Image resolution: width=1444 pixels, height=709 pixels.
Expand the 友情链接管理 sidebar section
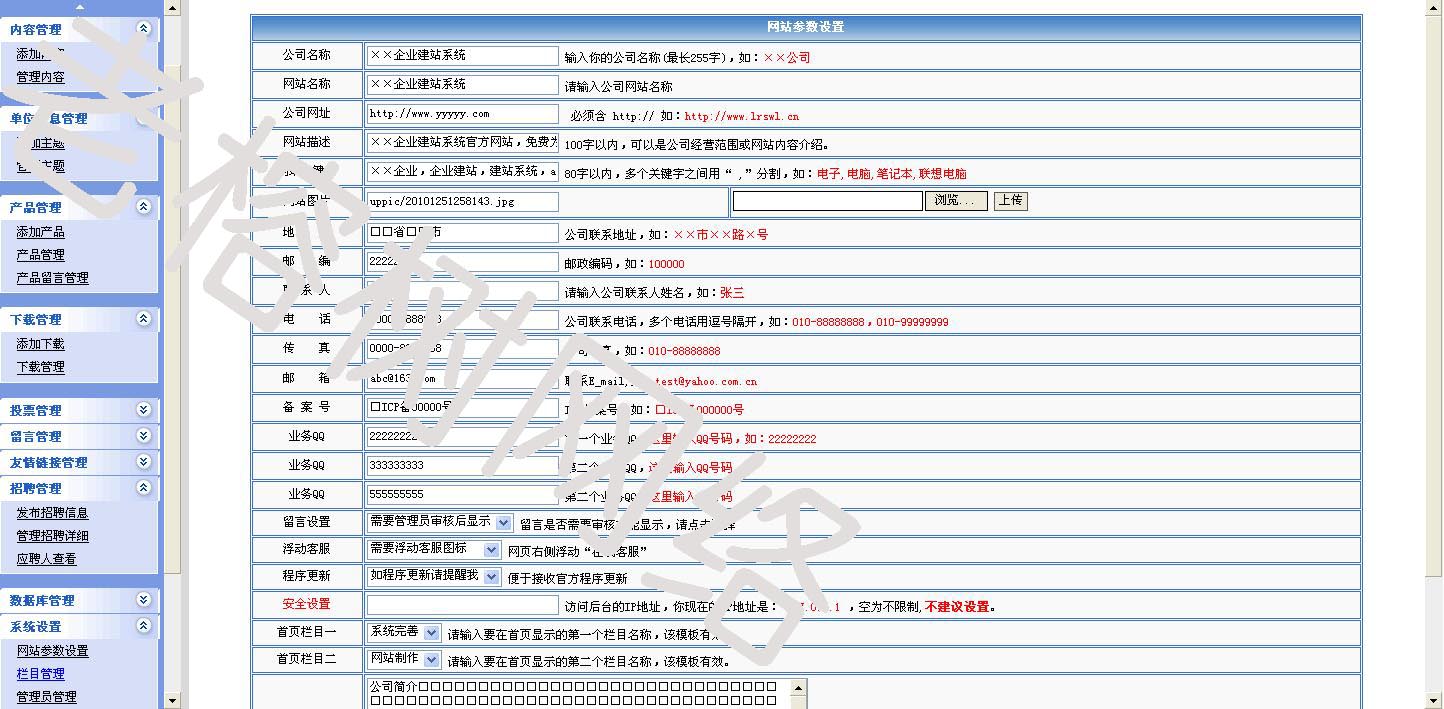[x=143, y=462]
